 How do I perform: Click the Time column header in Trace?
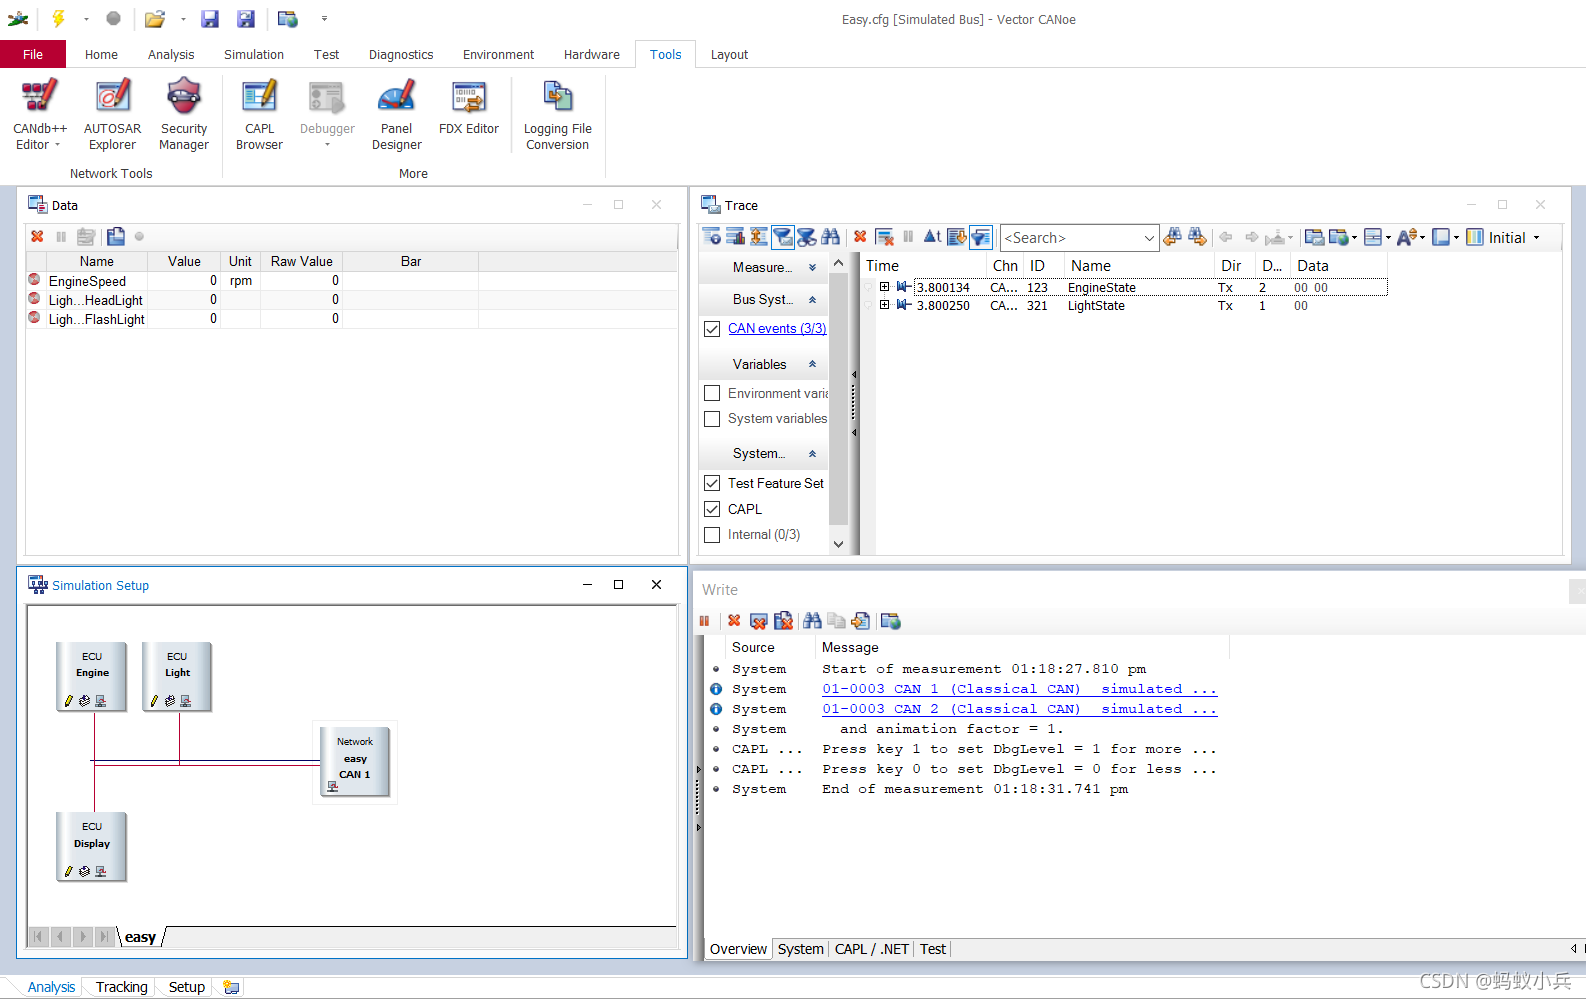[924, 266]
